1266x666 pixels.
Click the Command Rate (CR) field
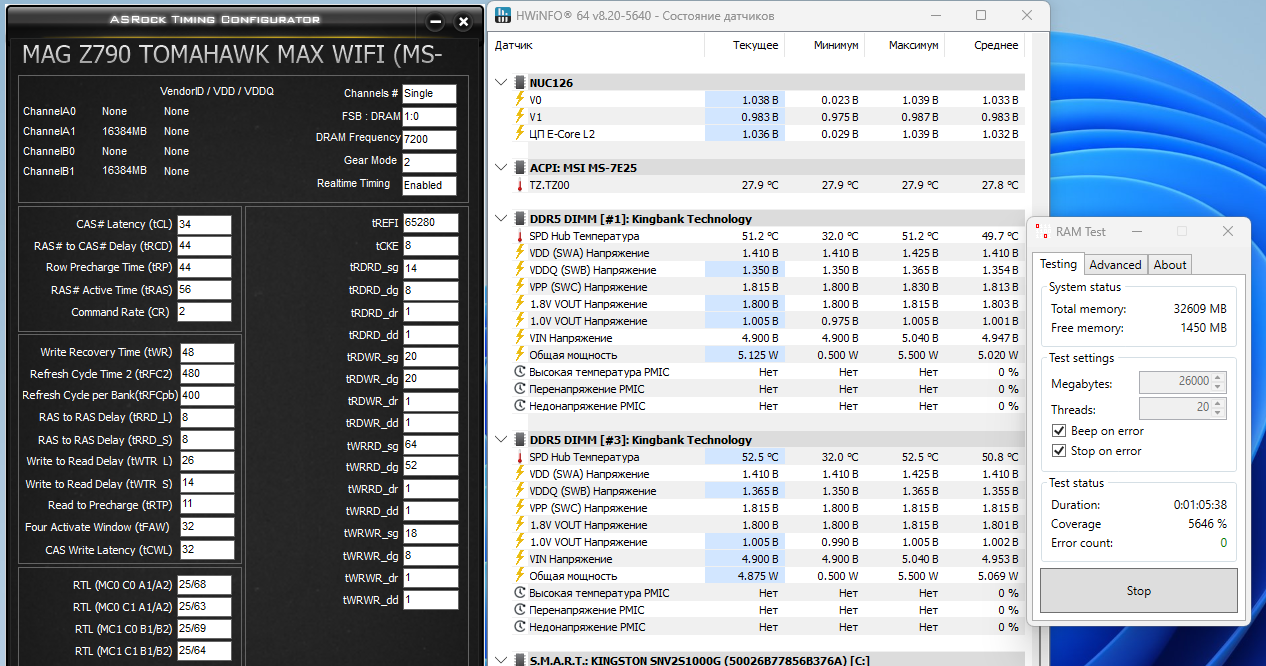click(x=204, y=312)
